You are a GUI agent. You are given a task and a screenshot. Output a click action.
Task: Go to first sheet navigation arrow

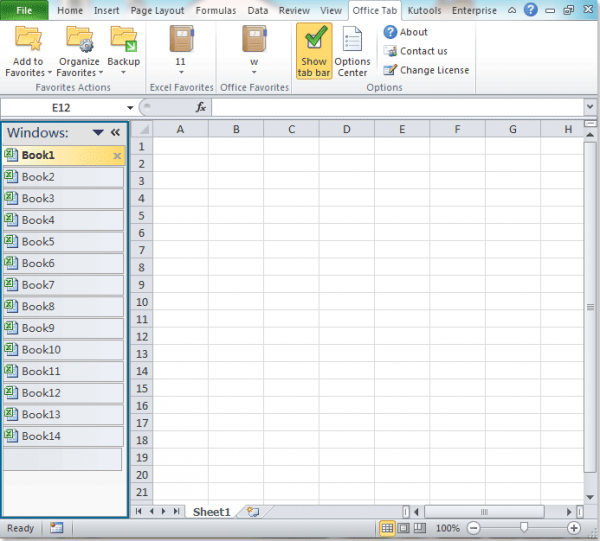139,511
